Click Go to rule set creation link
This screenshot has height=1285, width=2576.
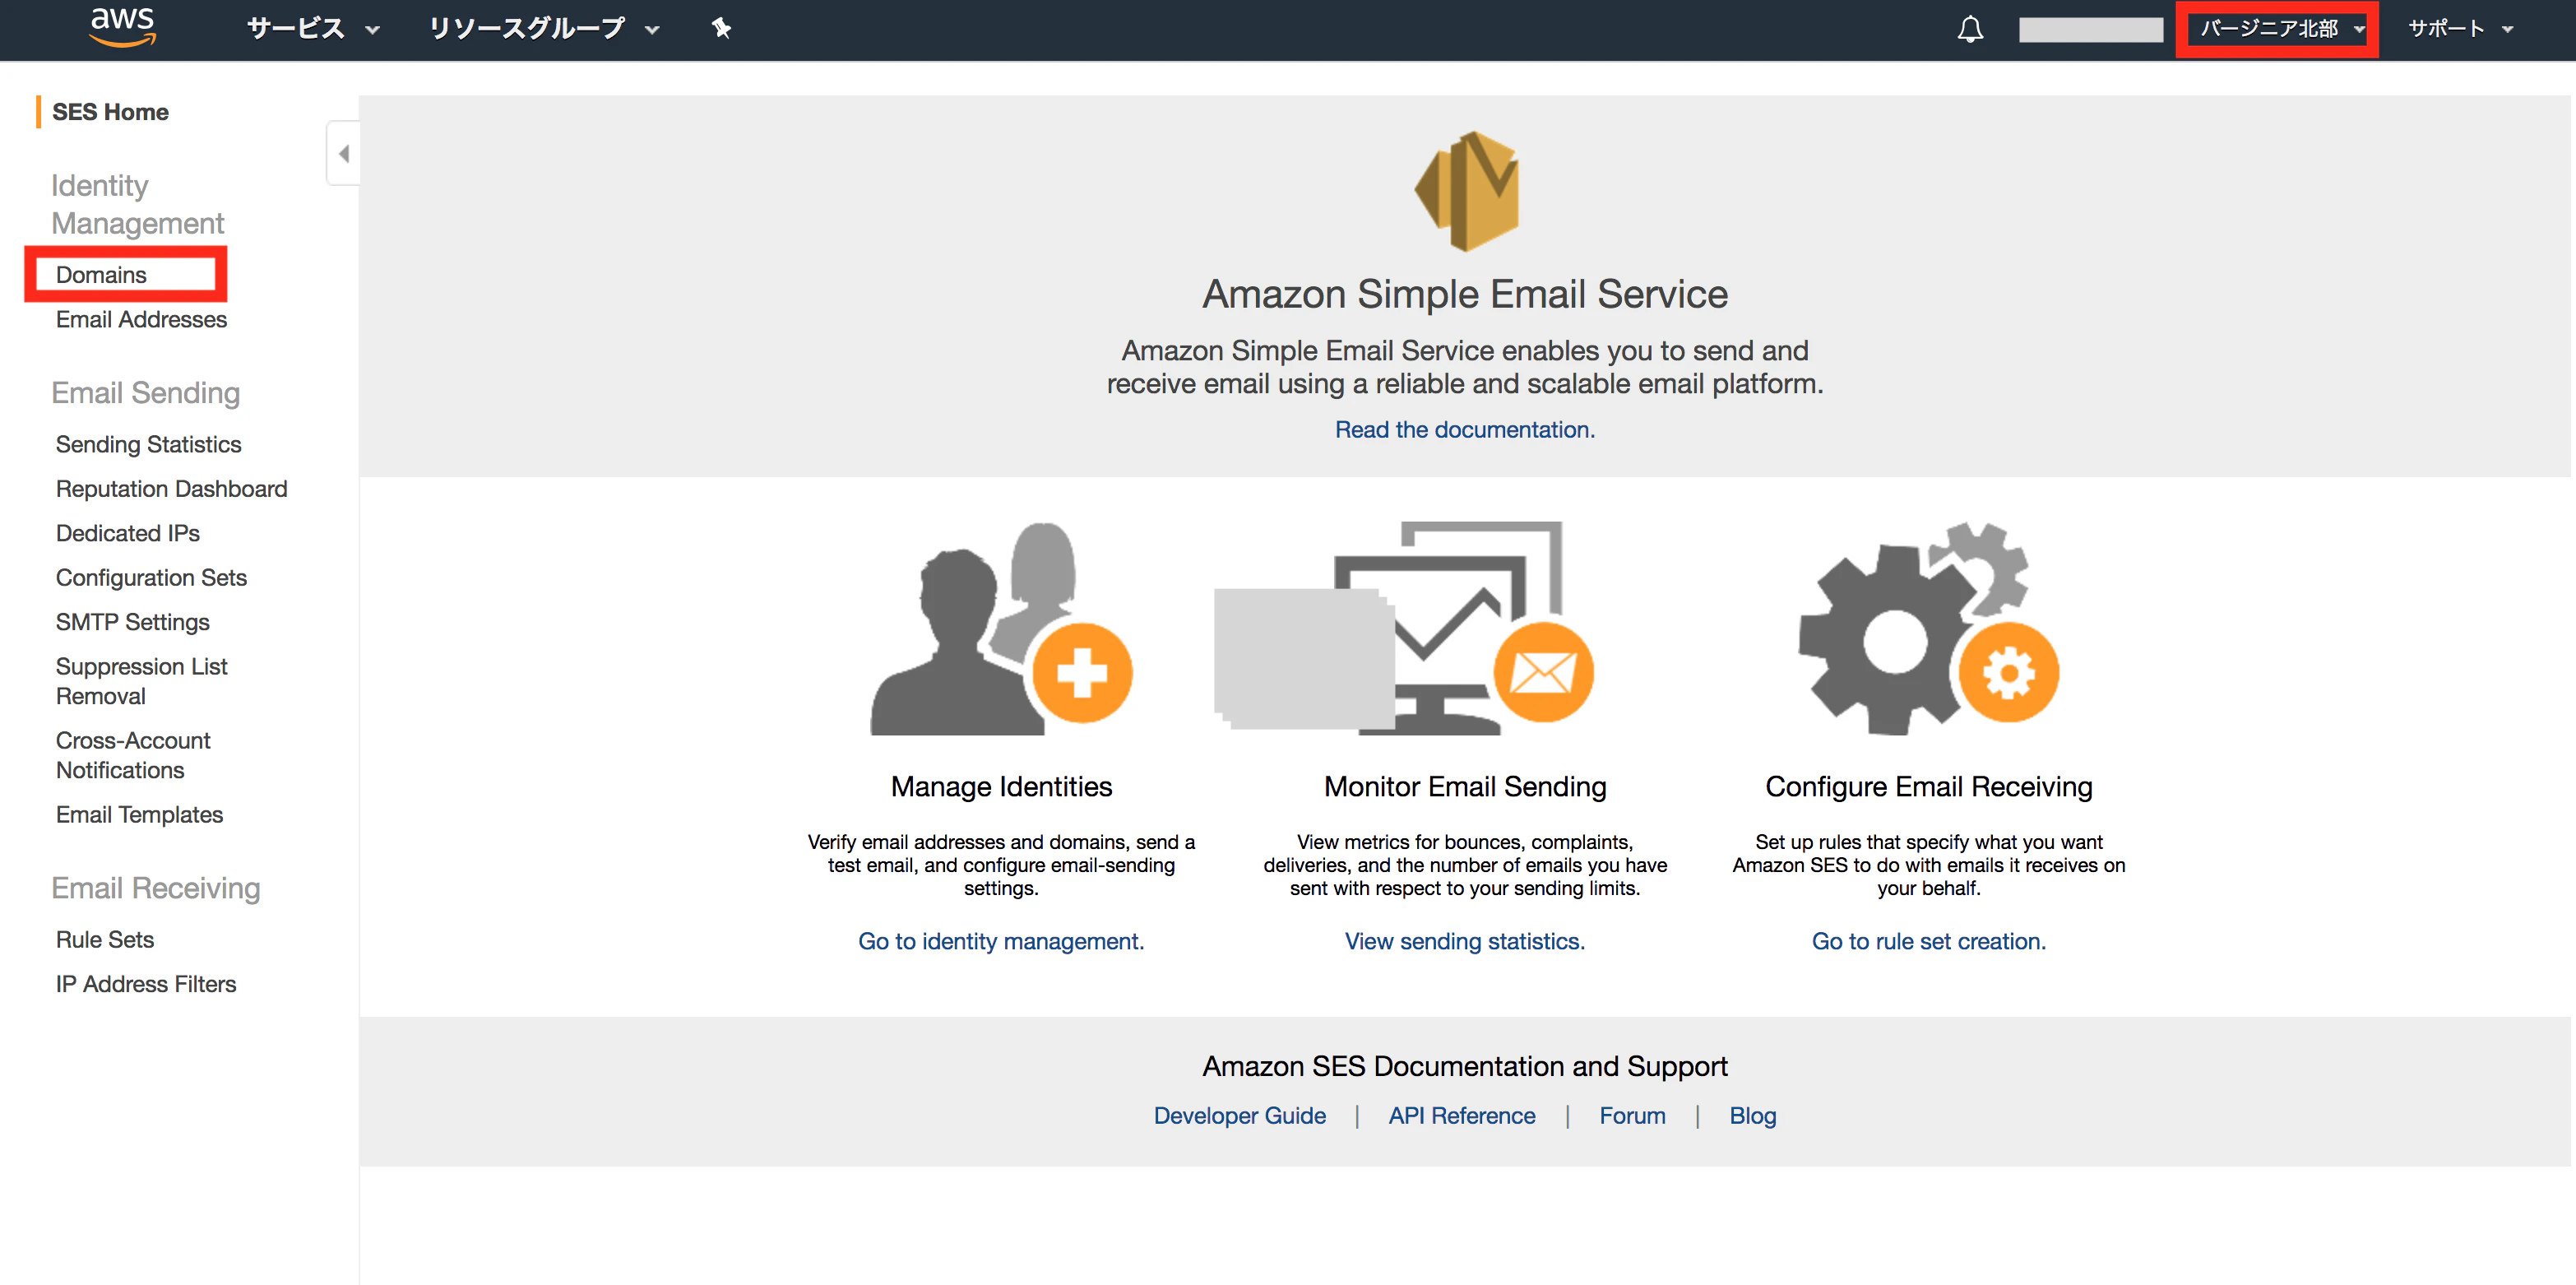pos(1929,941)
